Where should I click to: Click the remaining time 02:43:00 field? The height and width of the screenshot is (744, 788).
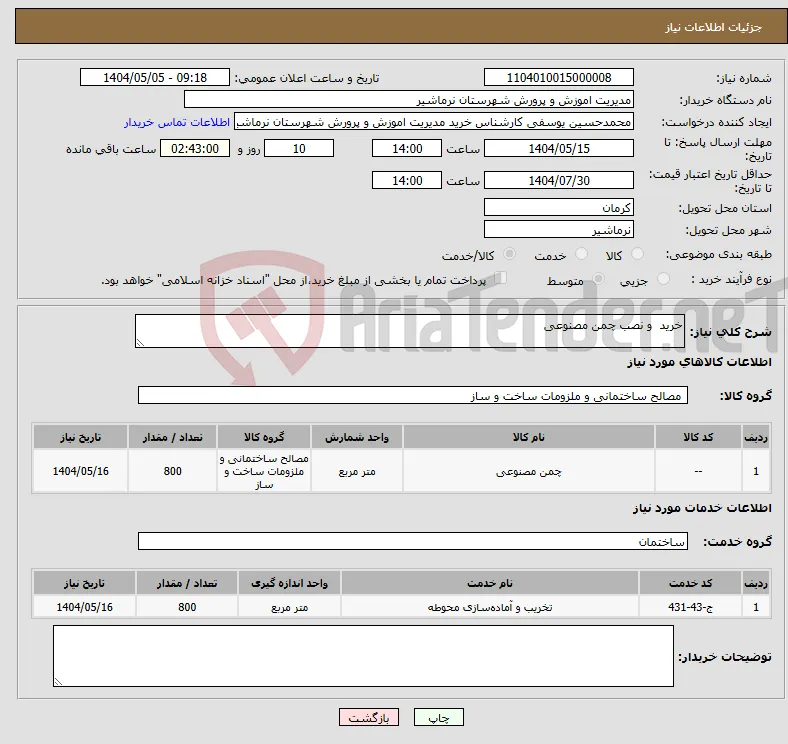tap(195, 149)
